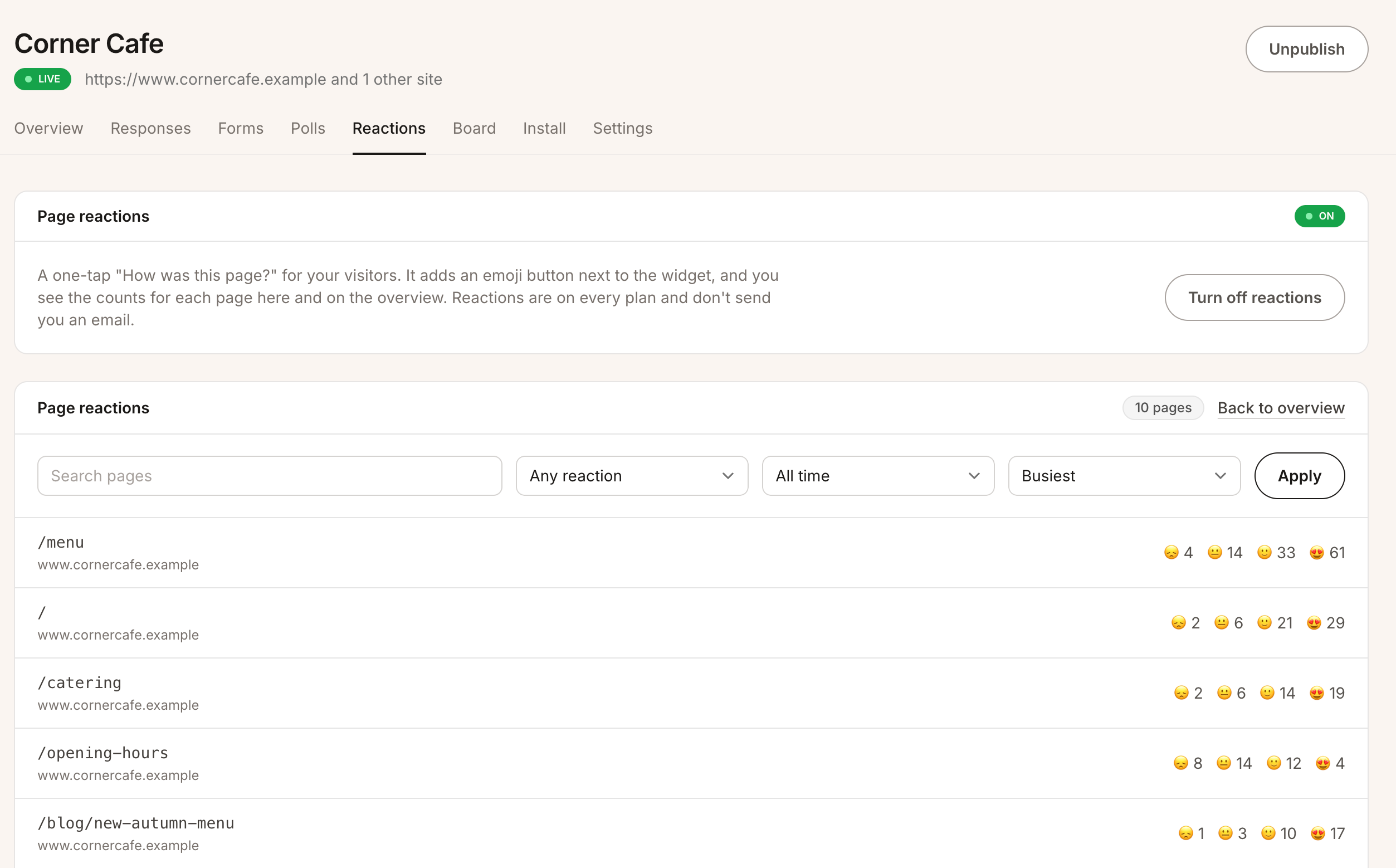Switch to the Responses tab
Image resolution: width=1396 pixels, height=868 pixels.
pos(151,128)
